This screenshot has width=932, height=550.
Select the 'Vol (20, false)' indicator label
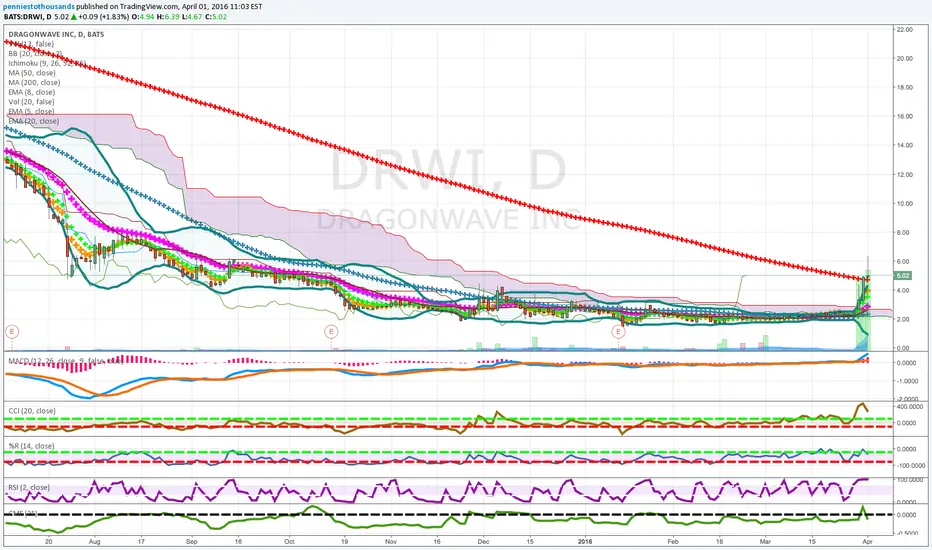point(32,102)
